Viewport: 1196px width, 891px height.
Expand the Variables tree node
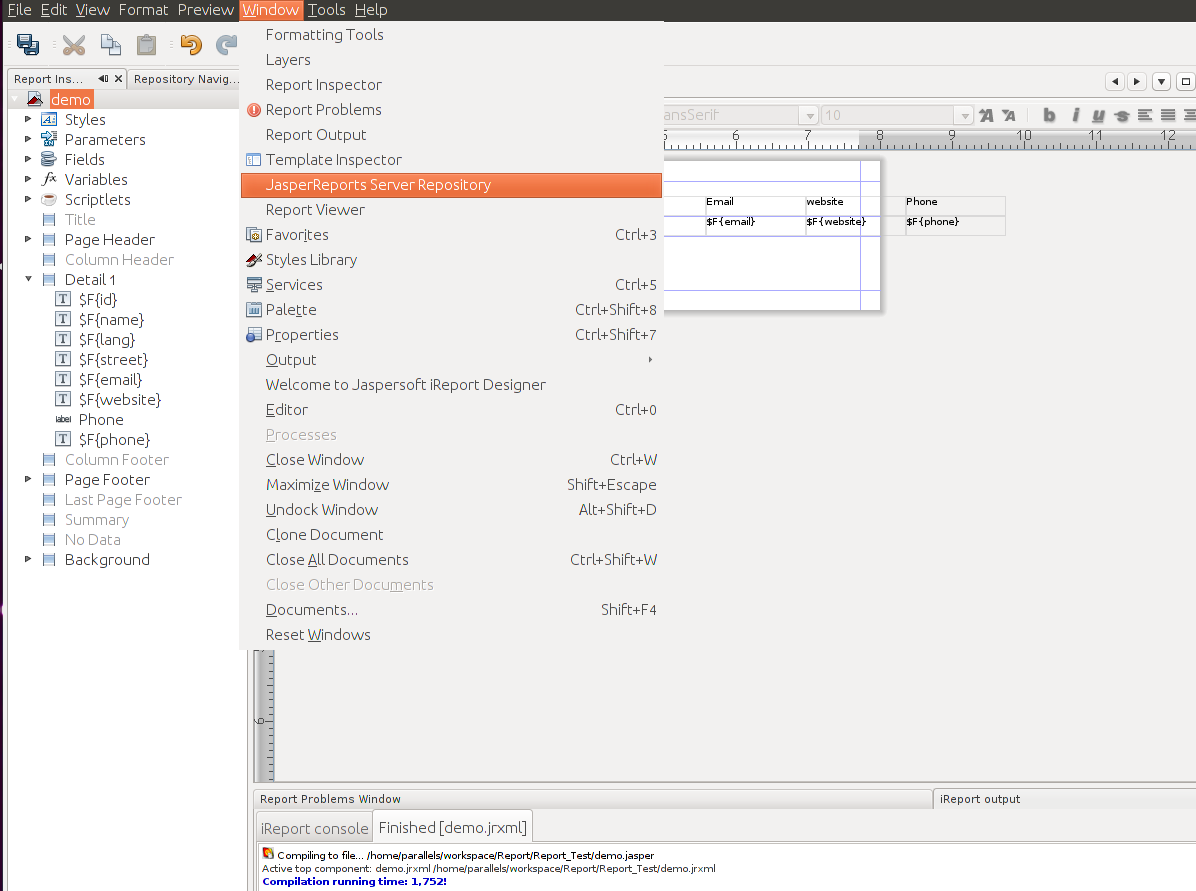click(x=28, y=179)
